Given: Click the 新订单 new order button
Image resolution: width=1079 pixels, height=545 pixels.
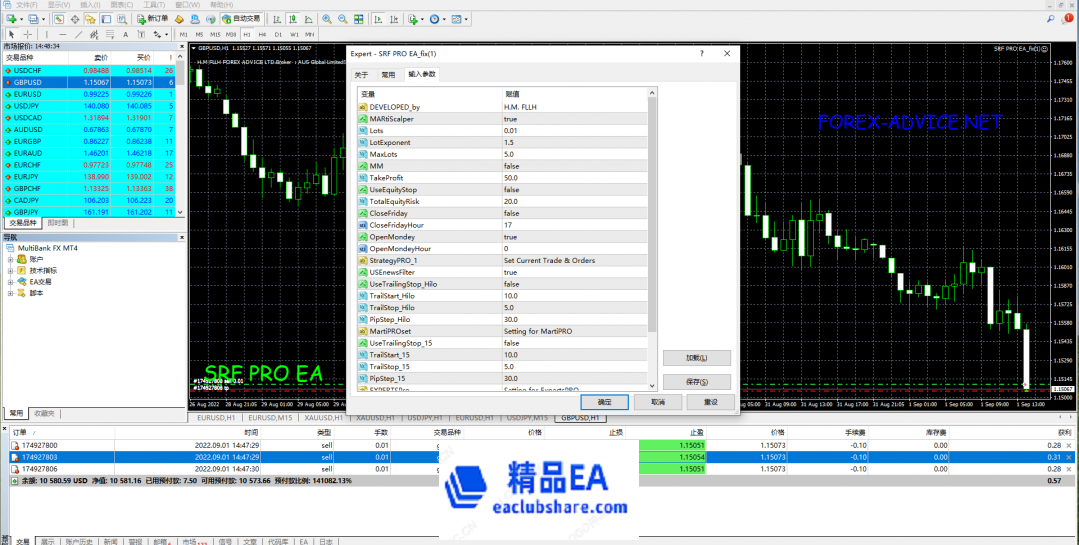Looking at the screenshot, I should point(153,19).
